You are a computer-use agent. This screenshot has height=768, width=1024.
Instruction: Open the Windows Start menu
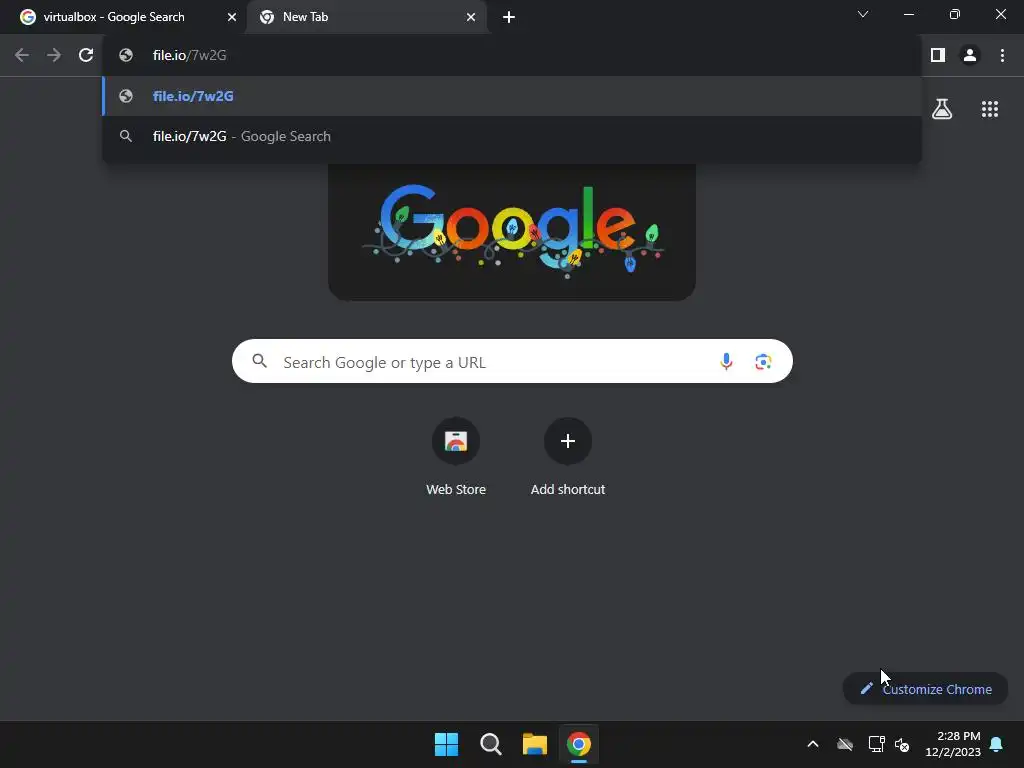[447, 744]
